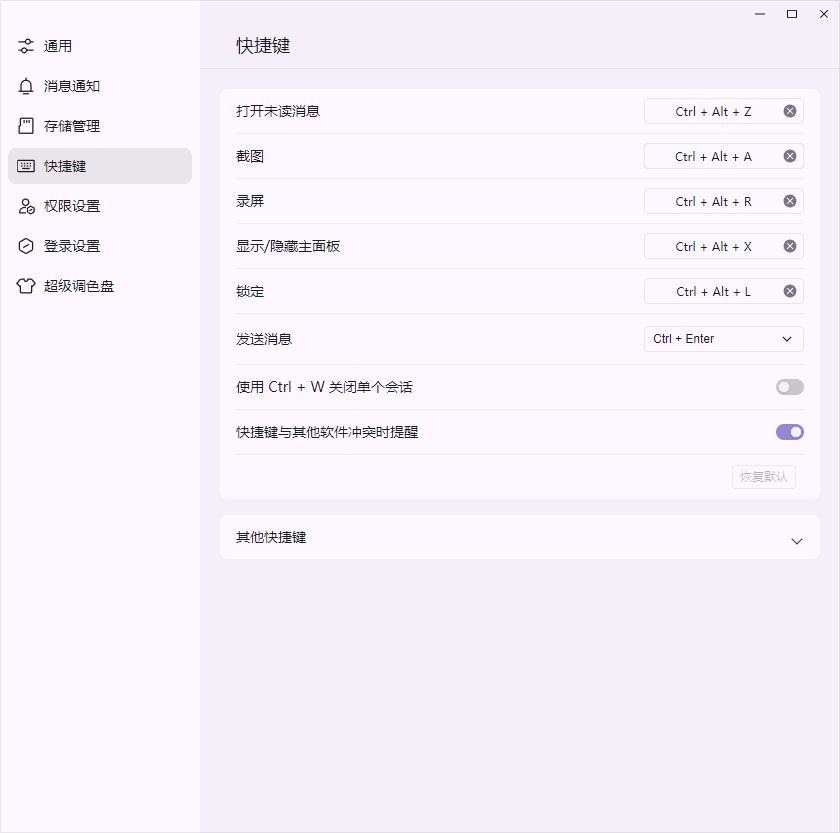
Task: Click the 恢复默认 button
Action: coord(763,477)
